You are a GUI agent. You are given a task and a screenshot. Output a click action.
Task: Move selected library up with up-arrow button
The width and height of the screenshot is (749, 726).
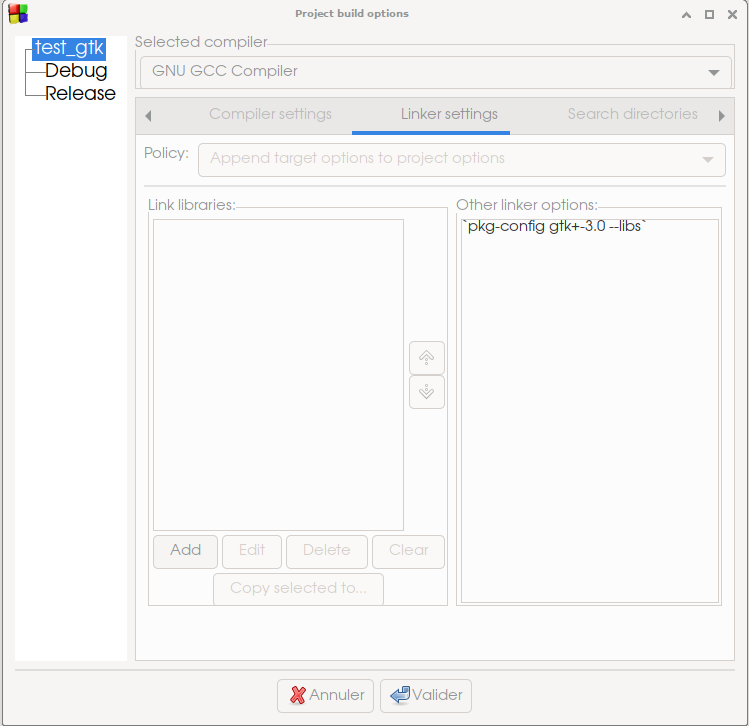point(427,358)
